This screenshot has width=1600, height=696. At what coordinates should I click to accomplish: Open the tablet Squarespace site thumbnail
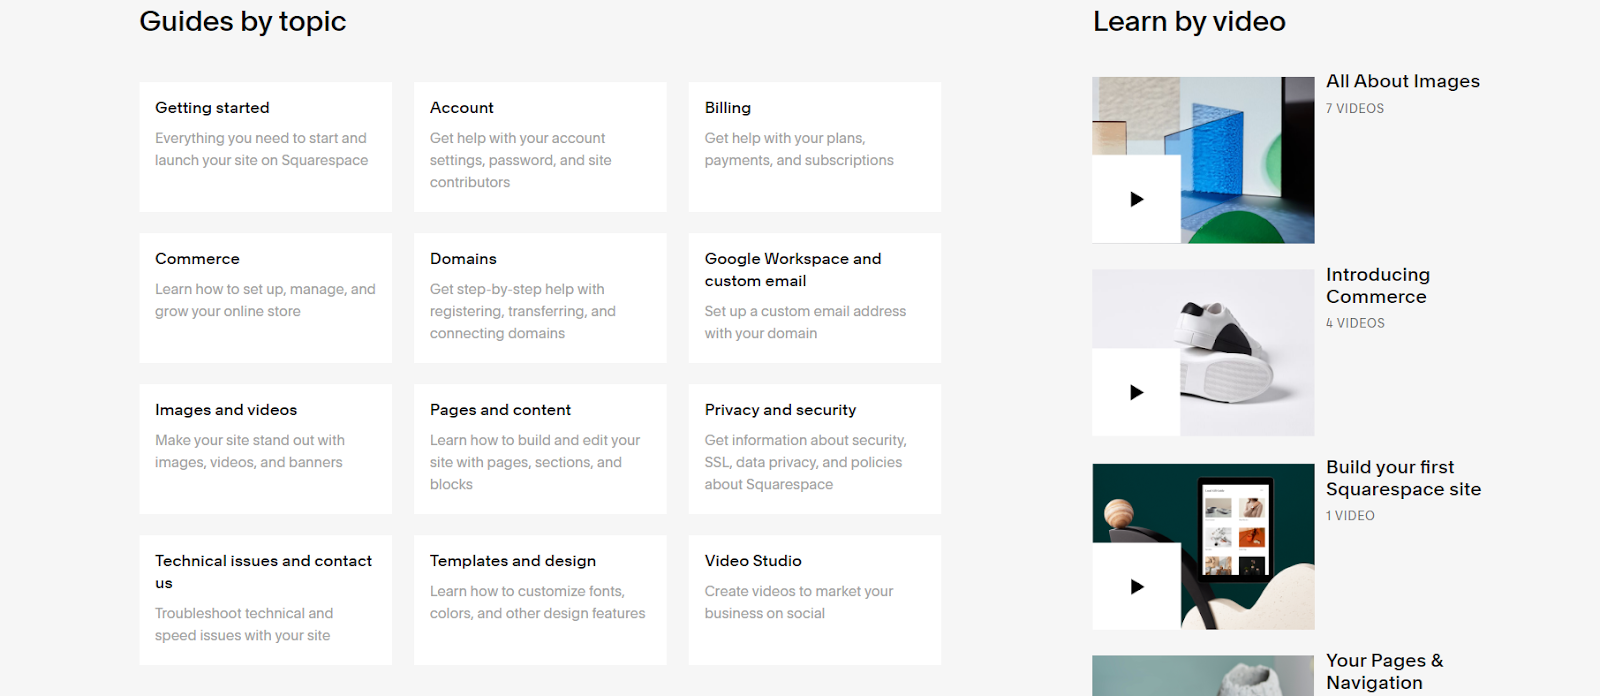pyautogui.click(x=1203, y=546)
